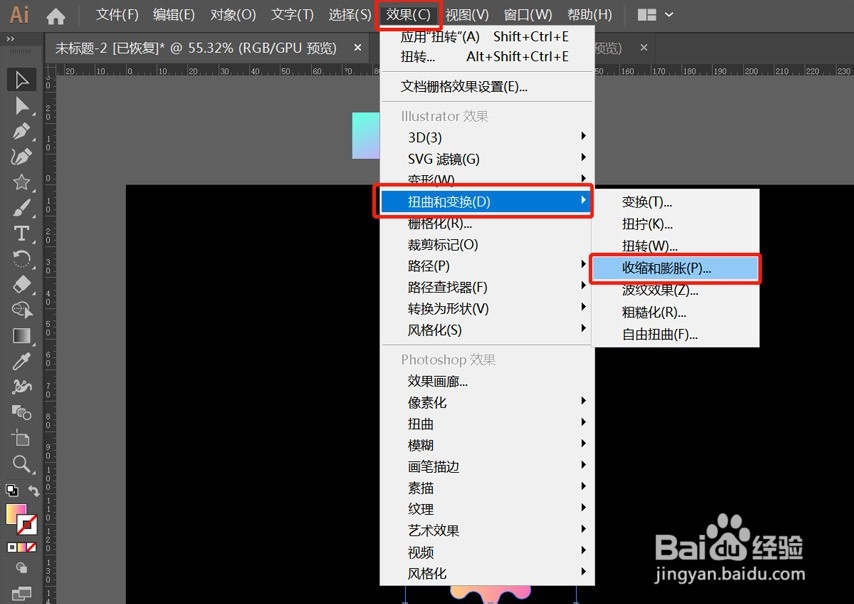Click the 效果(C) menu

408,15
